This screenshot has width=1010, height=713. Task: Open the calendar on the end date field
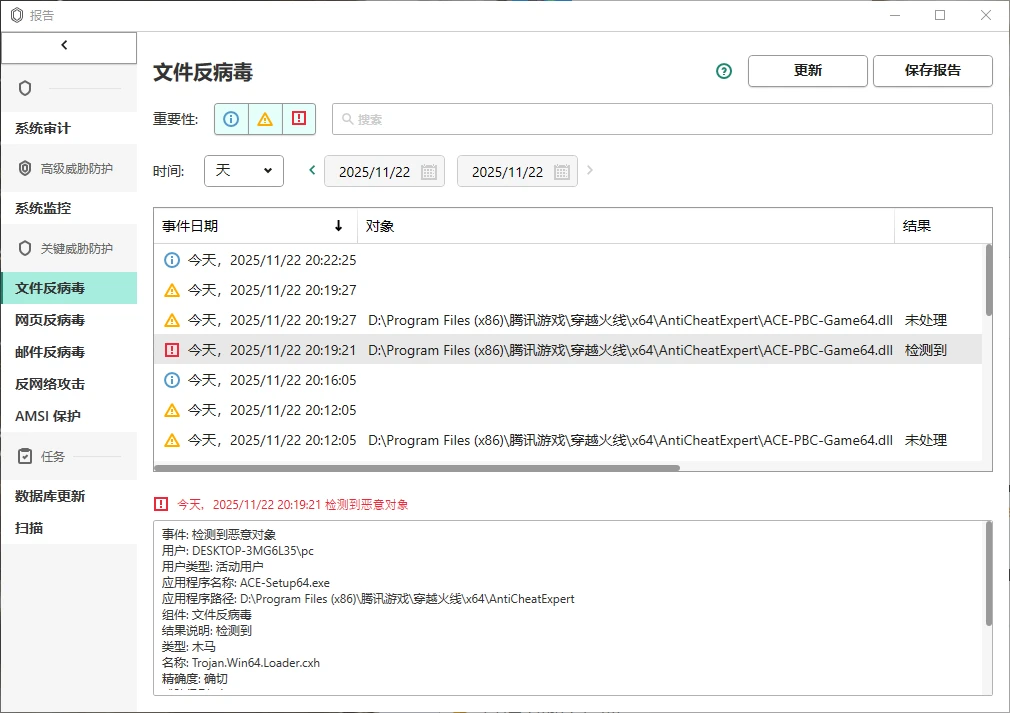click(x=563, y=170)
